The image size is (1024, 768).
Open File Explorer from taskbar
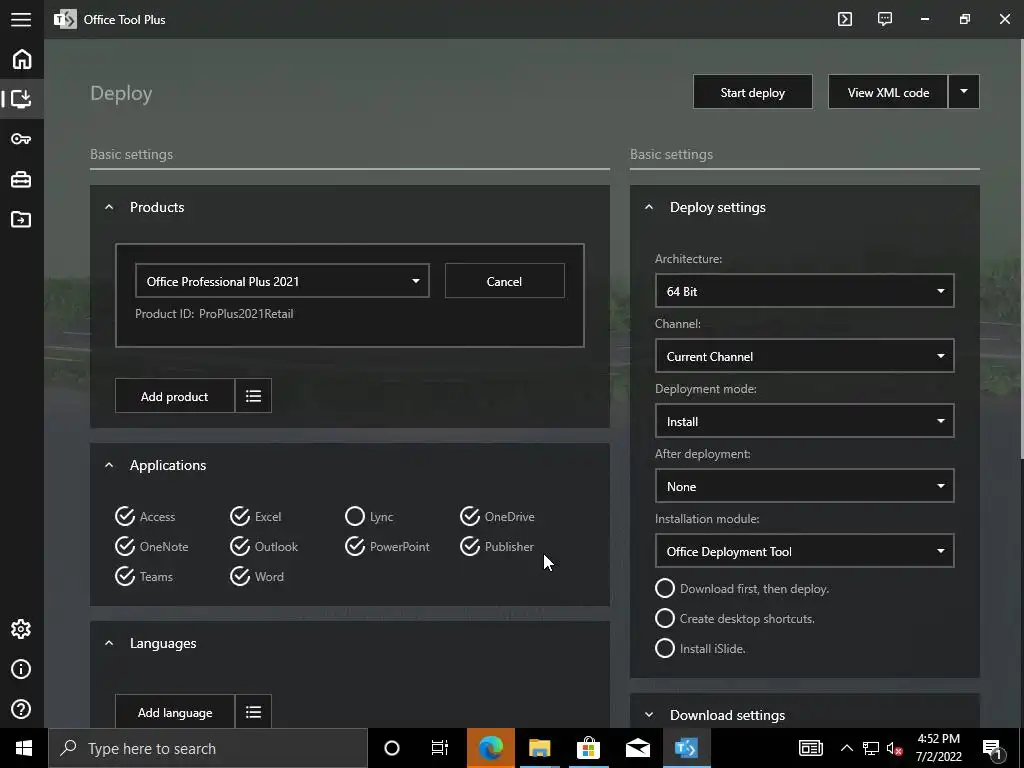pos(539,748)
